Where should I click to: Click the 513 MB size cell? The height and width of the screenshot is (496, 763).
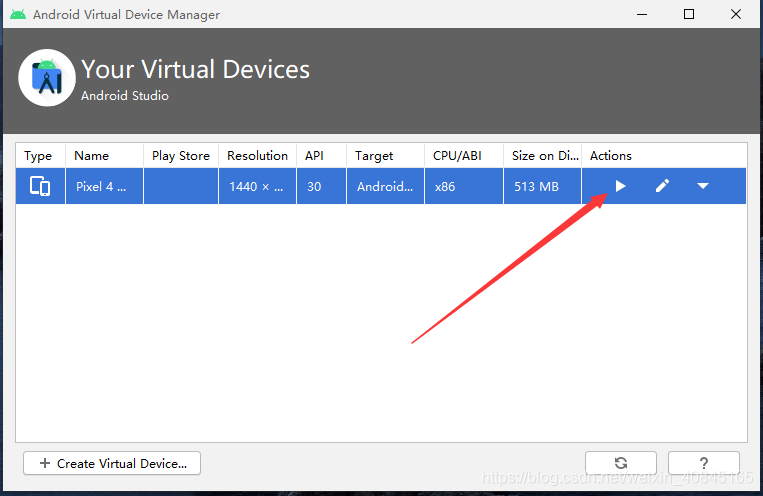pos(543,186)
